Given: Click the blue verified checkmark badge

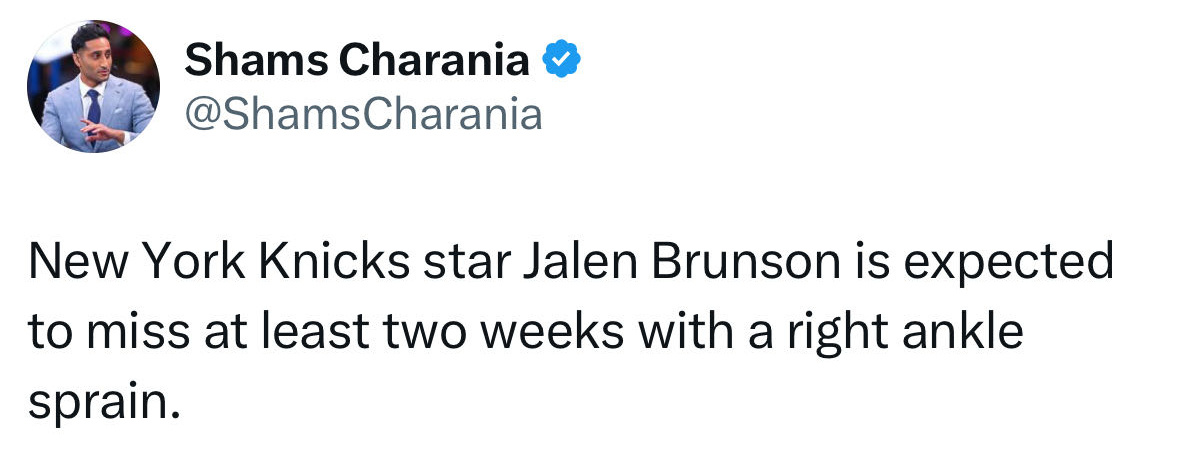Looking at the screenshot, I should click(561, 60).
